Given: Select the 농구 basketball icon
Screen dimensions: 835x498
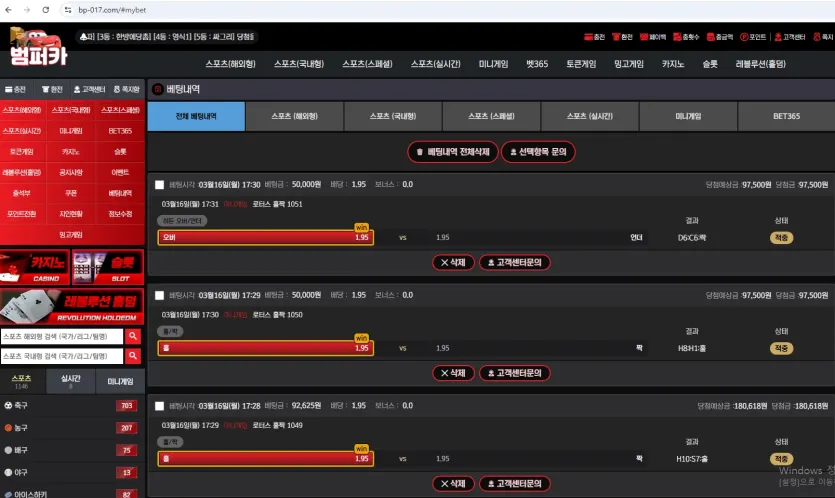Looking at the screenshot, I should [x=8, y=428].
